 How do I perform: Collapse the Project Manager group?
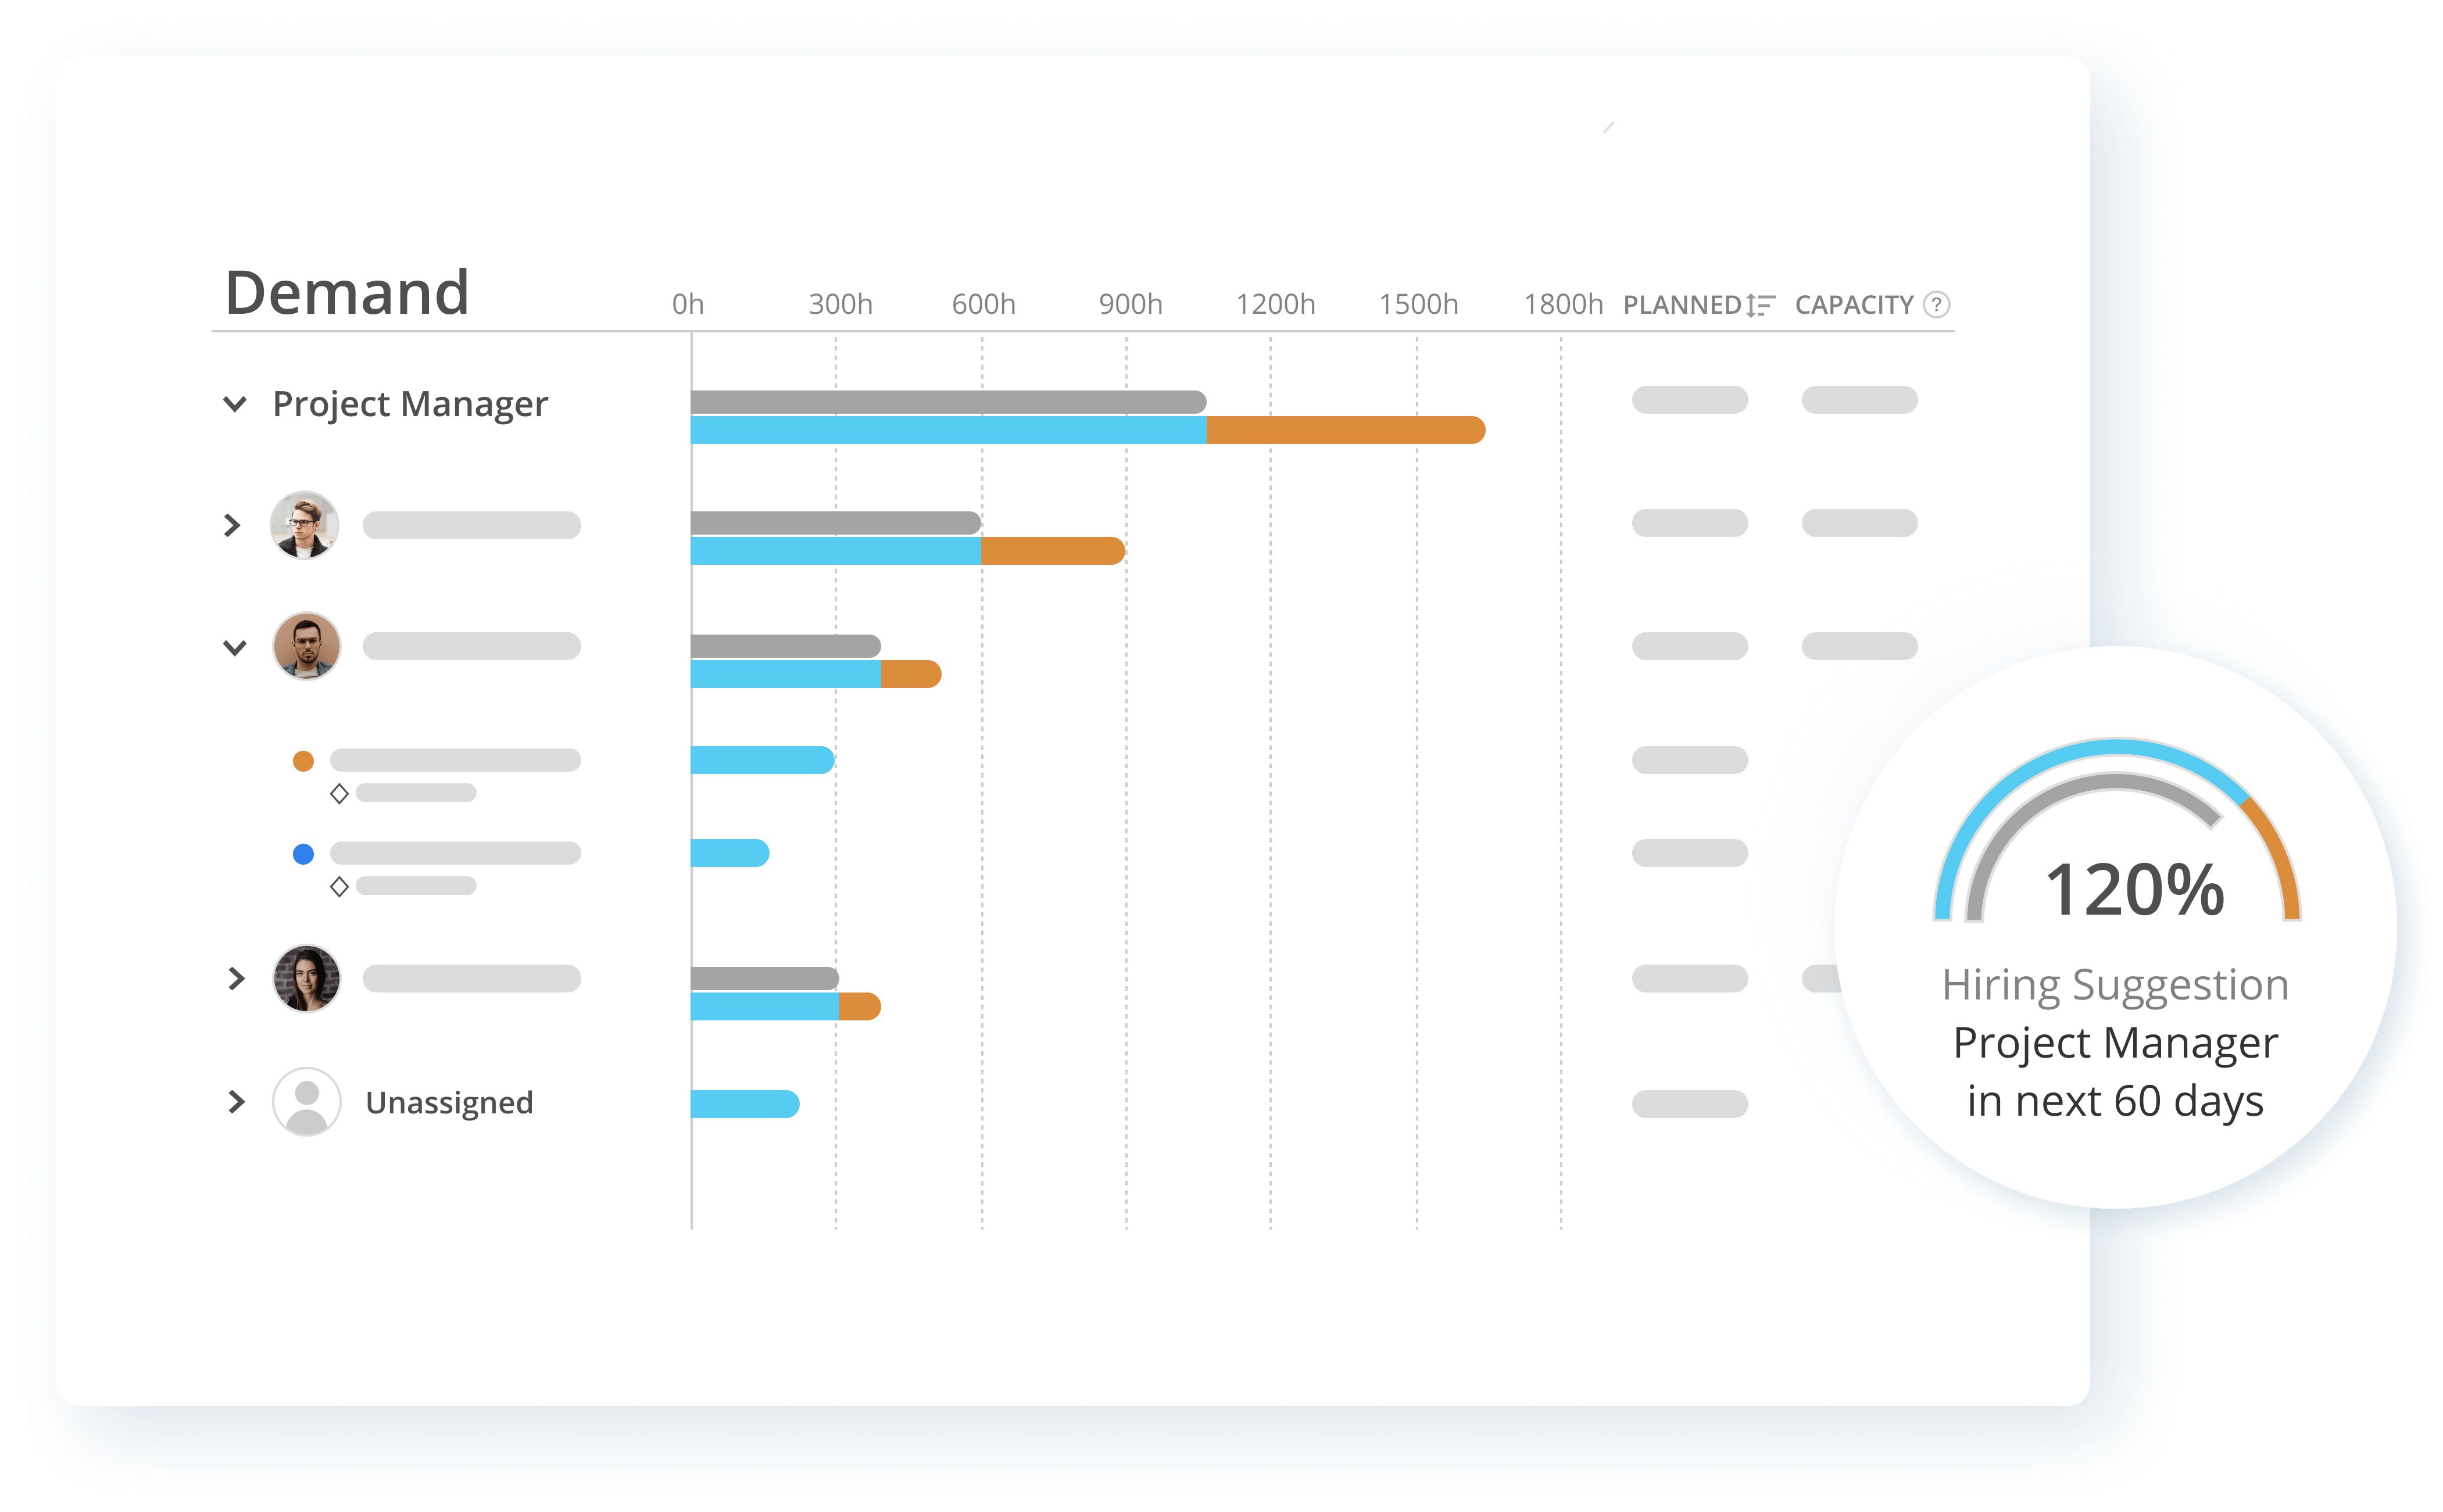coord(235,404)
